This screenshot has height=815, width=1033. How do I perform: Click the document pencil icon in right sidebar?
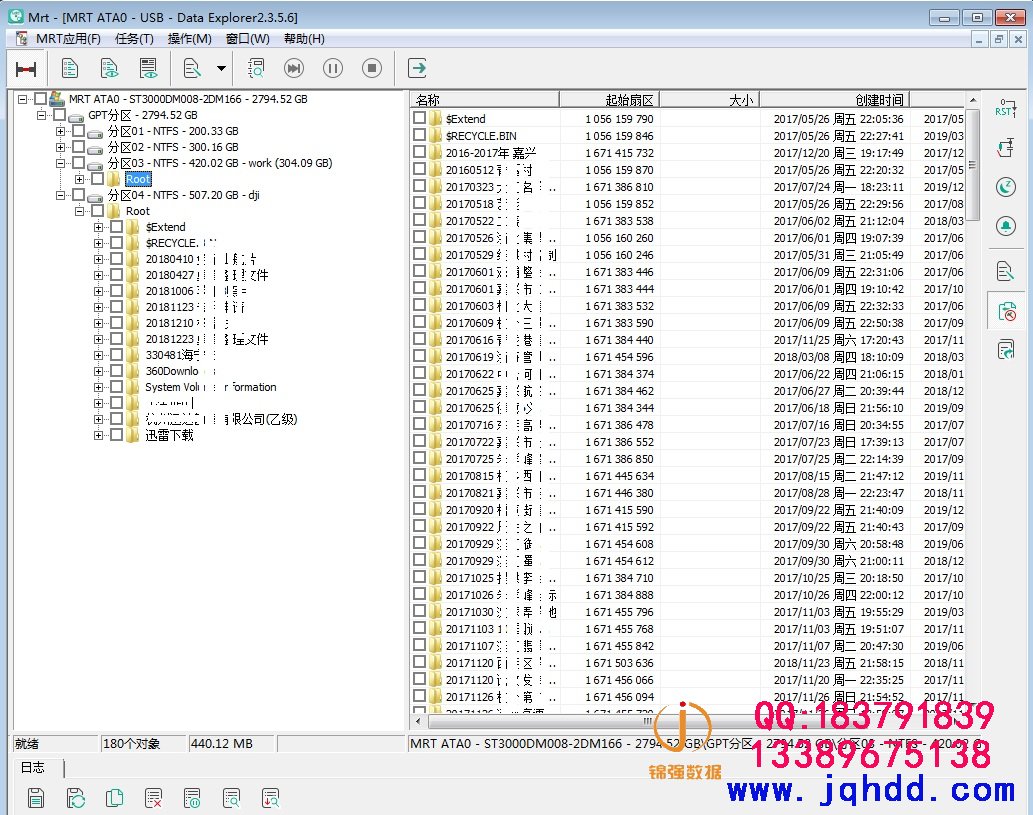[x=1005, y=271]
